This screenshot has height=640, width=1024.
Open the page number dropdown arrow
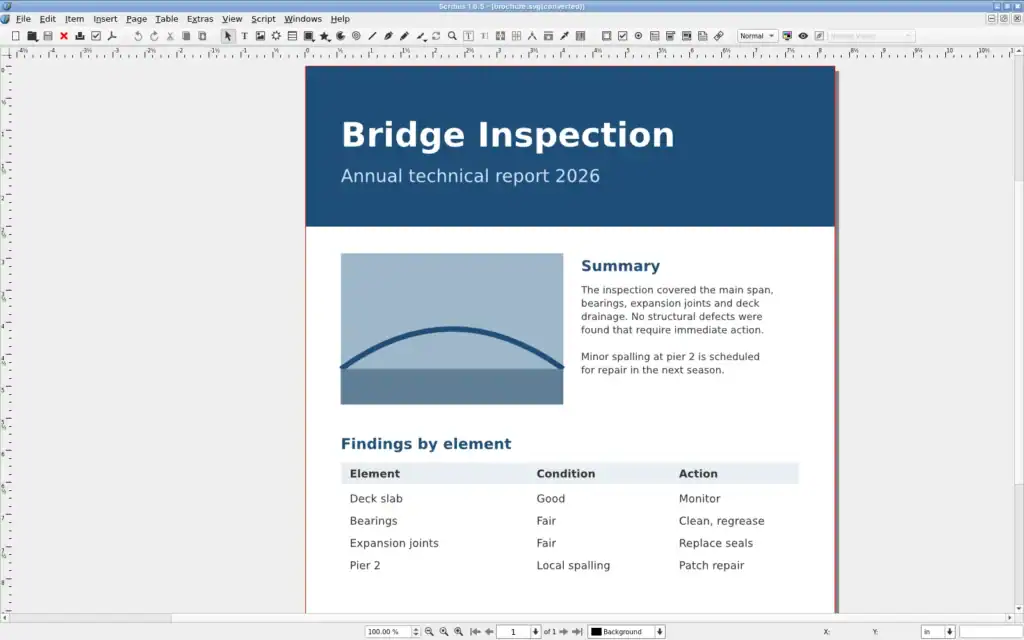pyautogui.click(x=536, y=632)
